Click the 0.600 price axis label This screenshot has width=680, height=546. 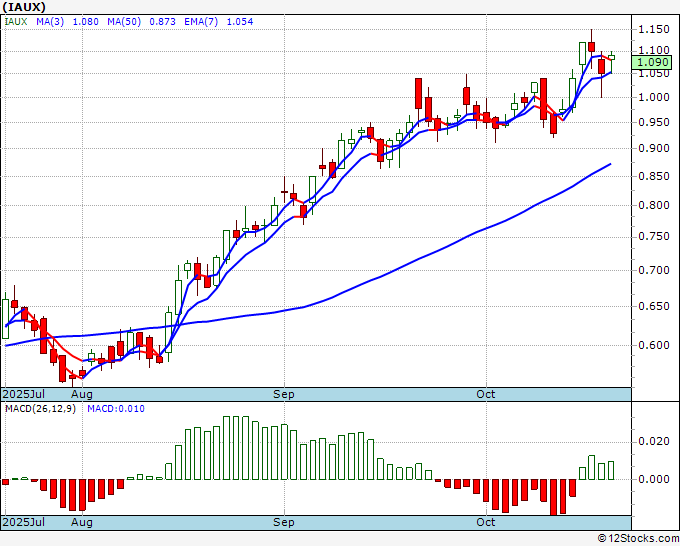point(654,345)
